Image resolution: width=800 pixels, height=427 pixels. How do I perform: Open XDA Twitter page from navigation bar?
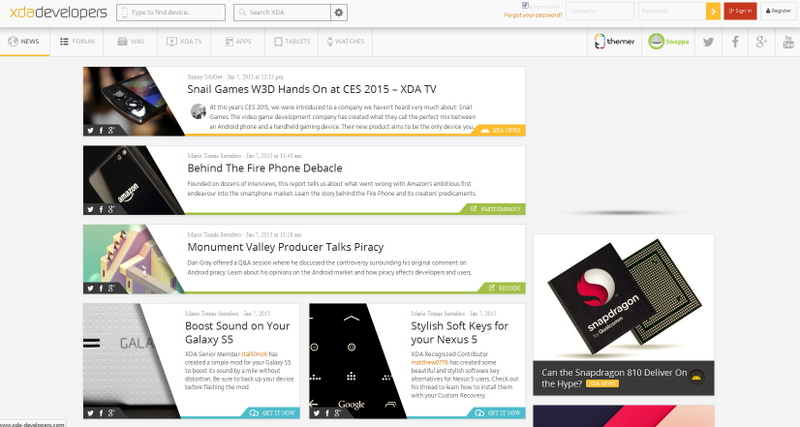click(x=708, y=42)
